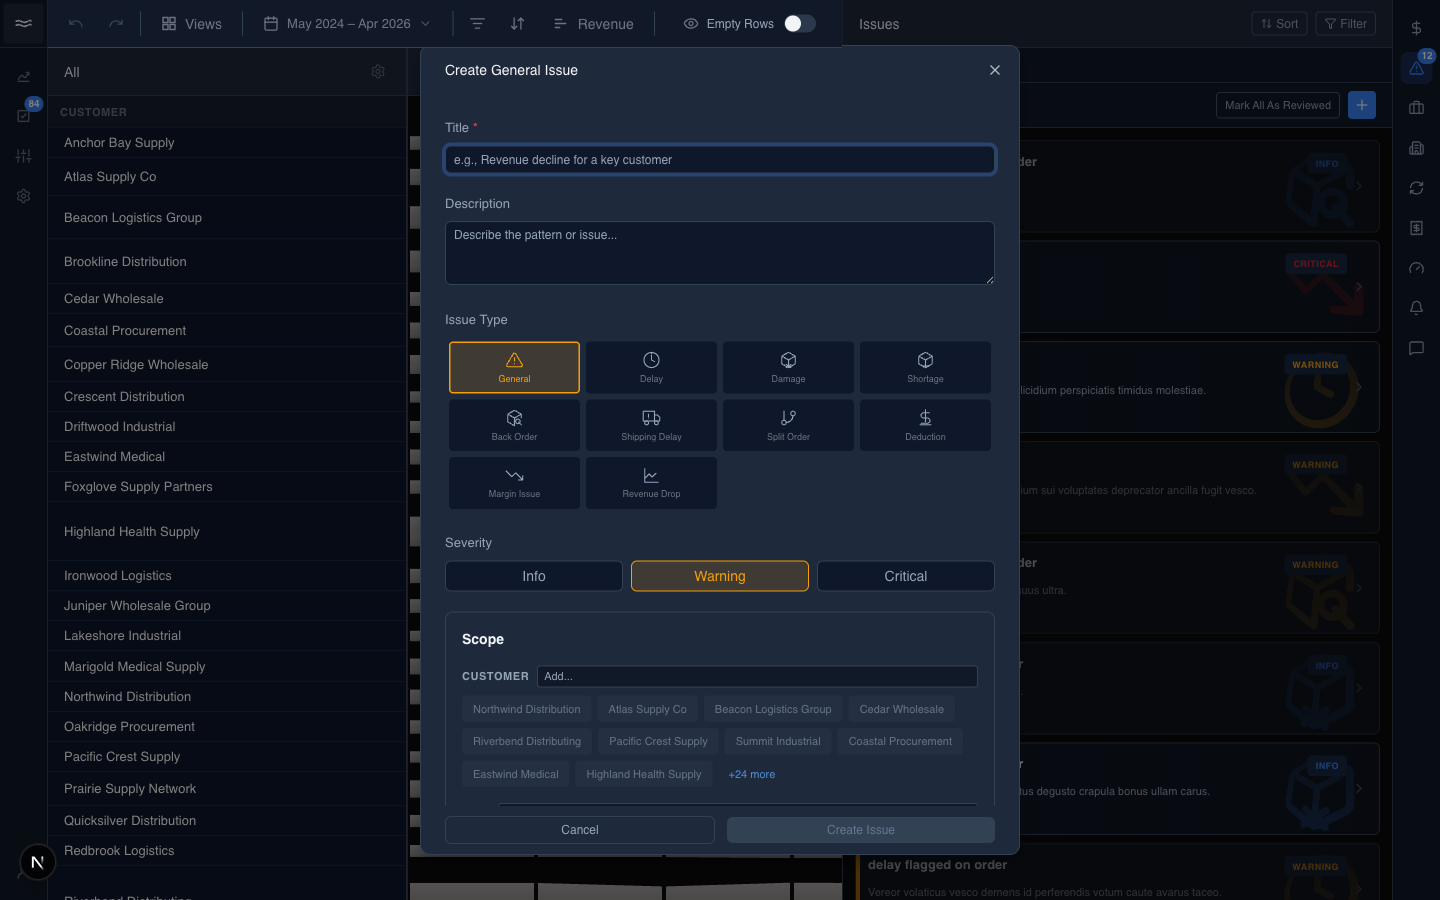Select the Split Order issue type
Viewport: 1440px width, 900px height.
click(788, 425)
